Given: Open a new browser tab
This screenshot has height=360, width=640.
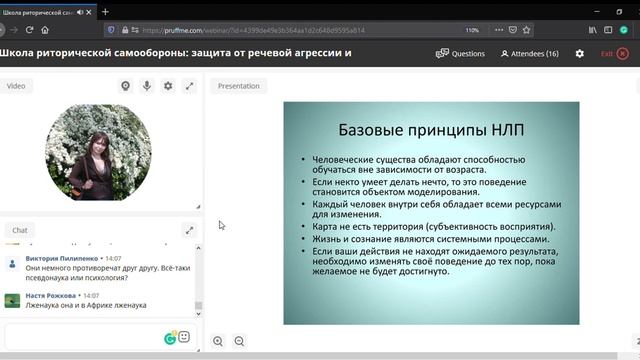Looking at the screenshot, I should (x=105, y=12).
